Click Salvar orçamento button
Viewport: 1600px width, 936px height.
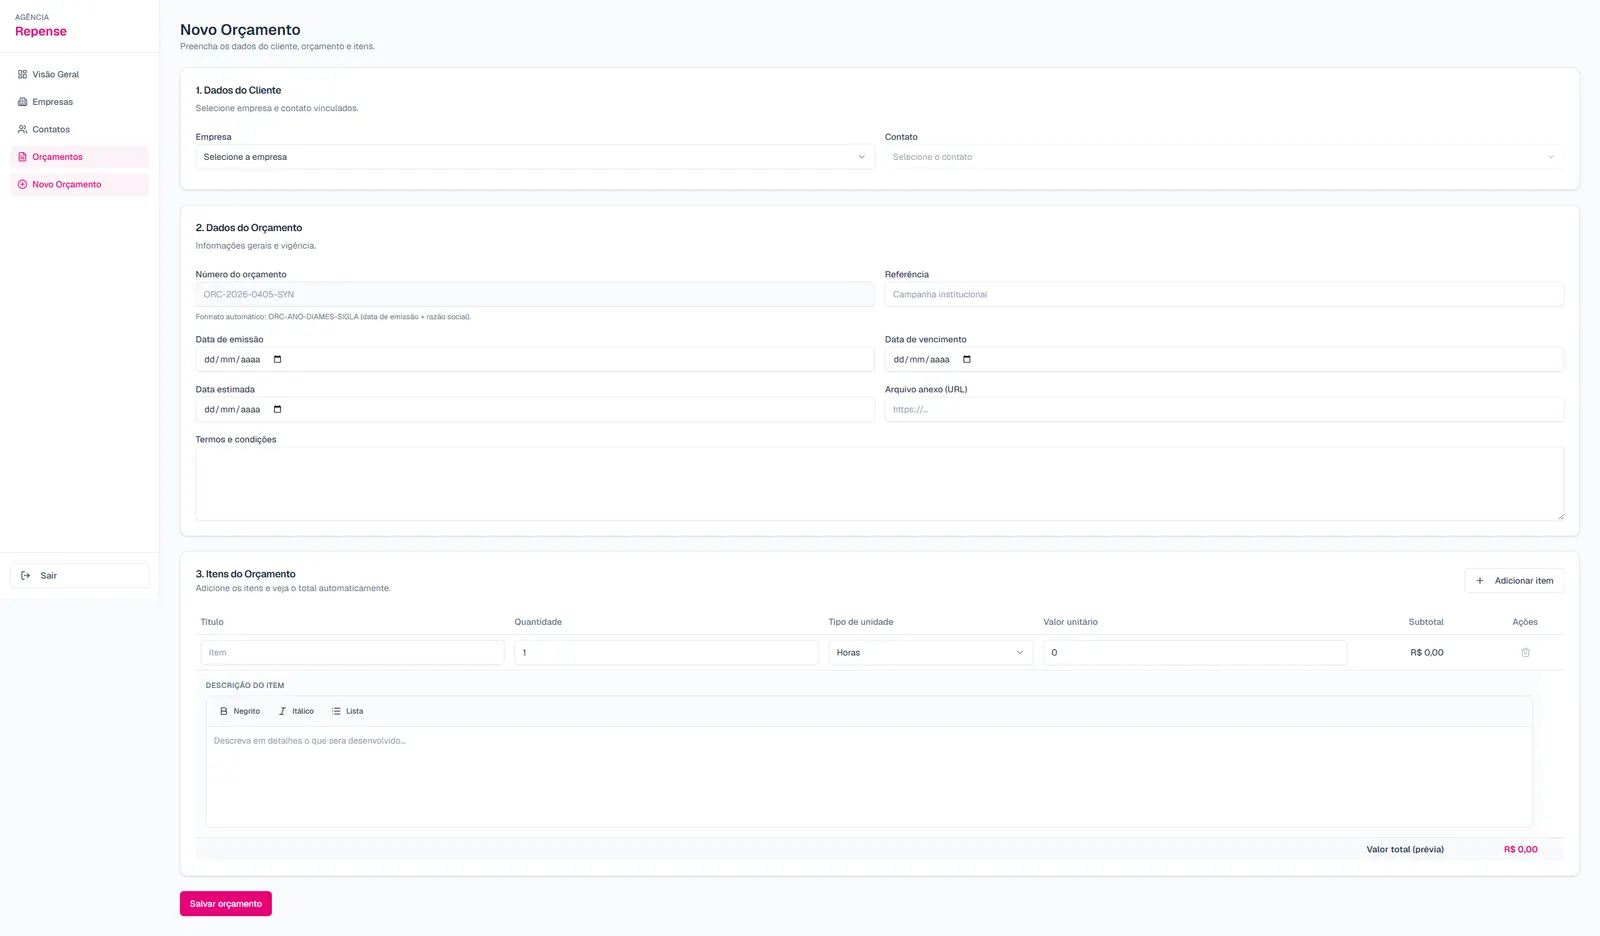[x=226, y=904]
